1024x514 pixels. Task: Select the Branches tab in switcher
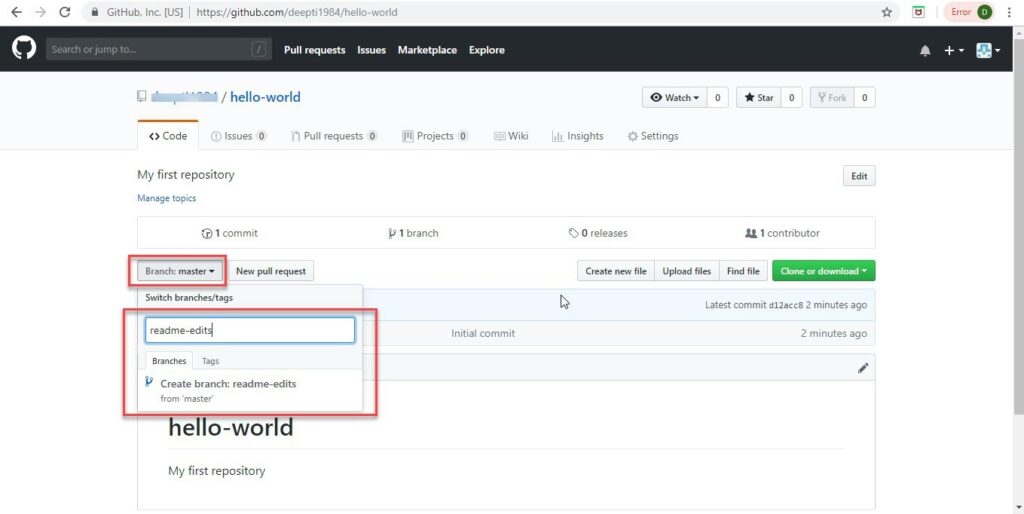[169, 361]
